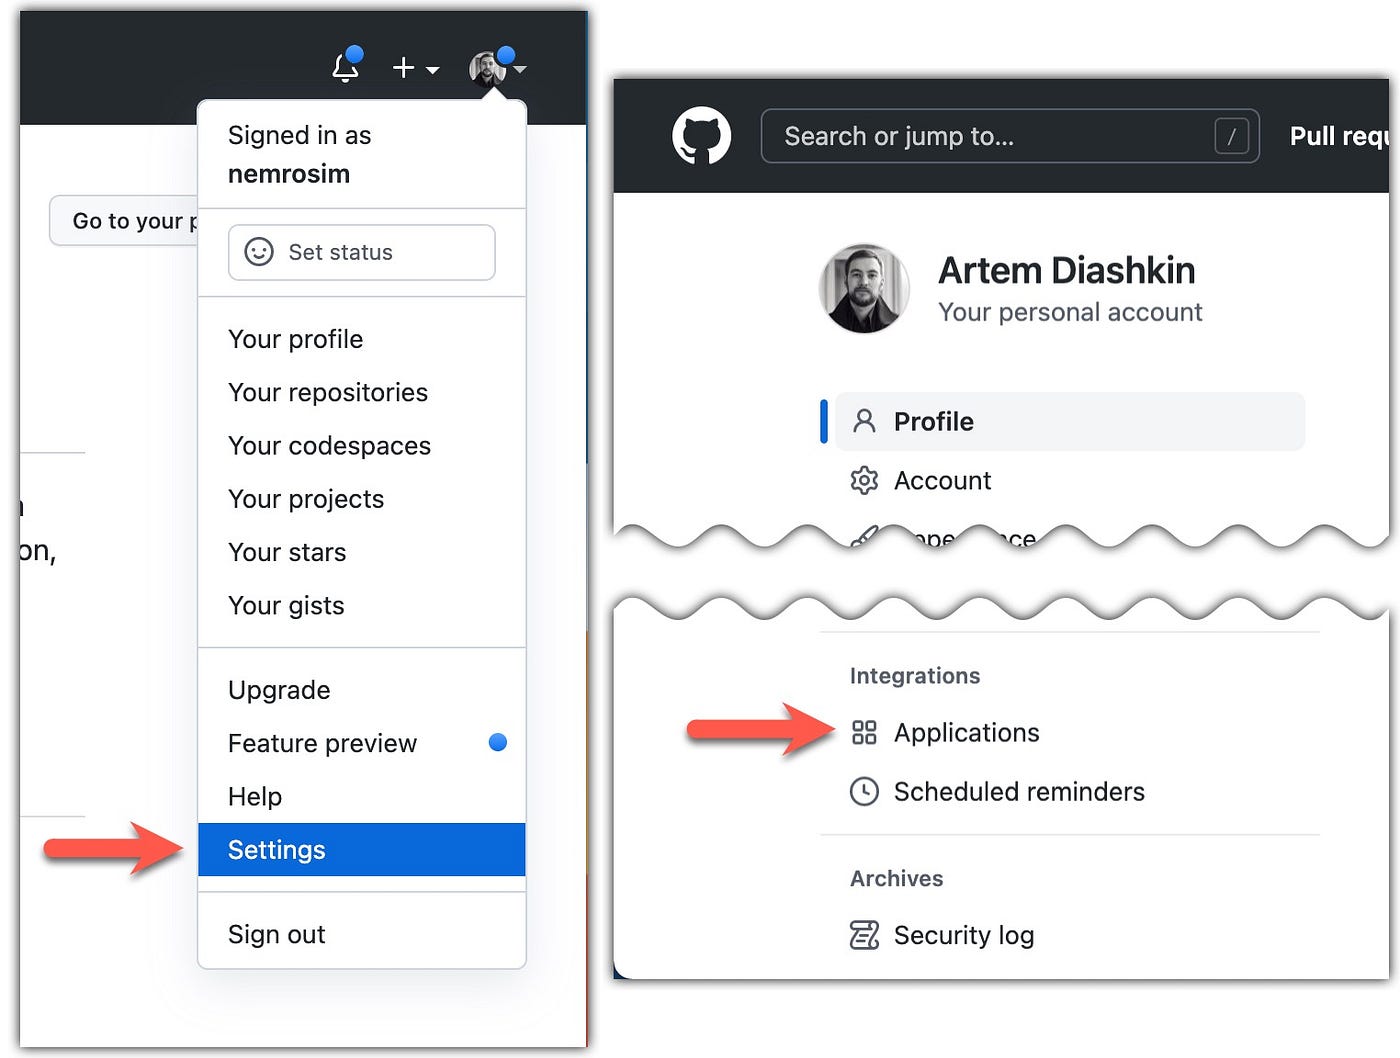Open the GitHub notifications bell icon

coord(345,68)
